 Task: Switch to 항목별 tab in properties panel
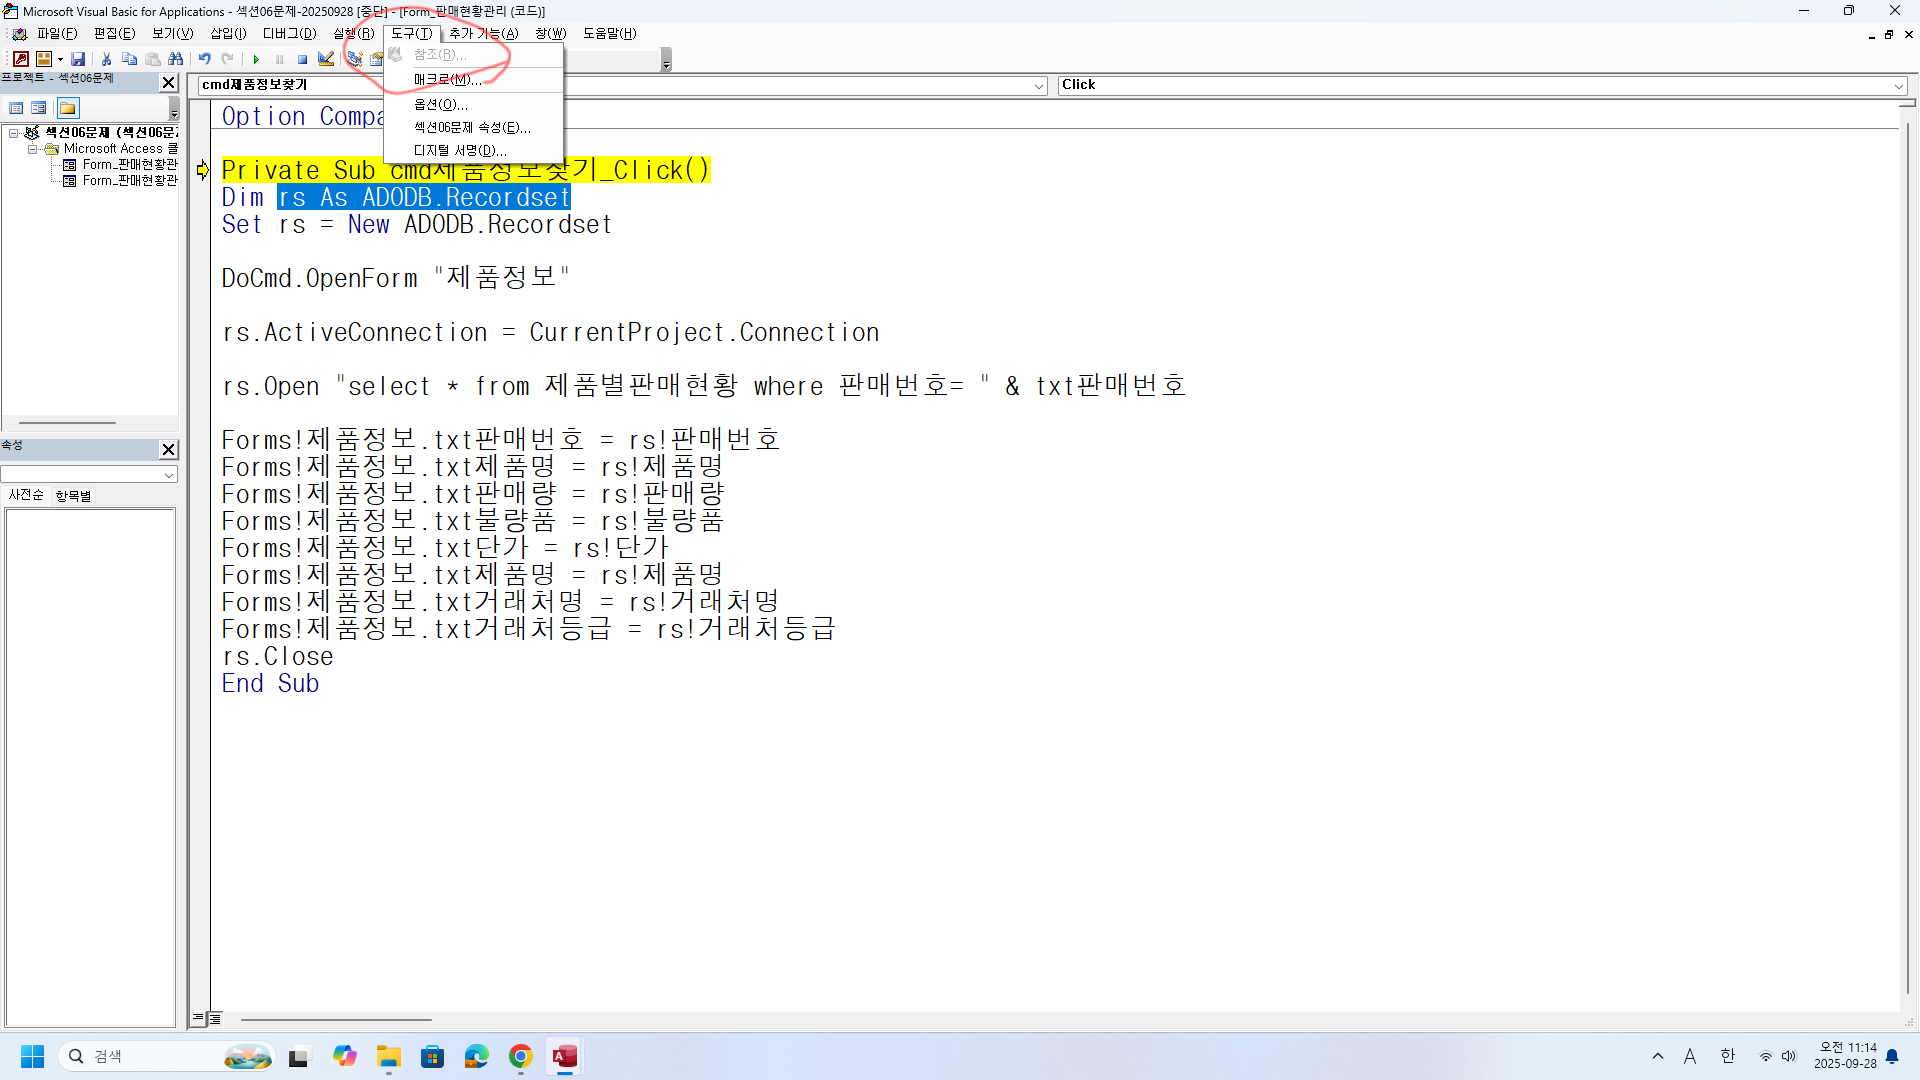click(x=73, y=496)
